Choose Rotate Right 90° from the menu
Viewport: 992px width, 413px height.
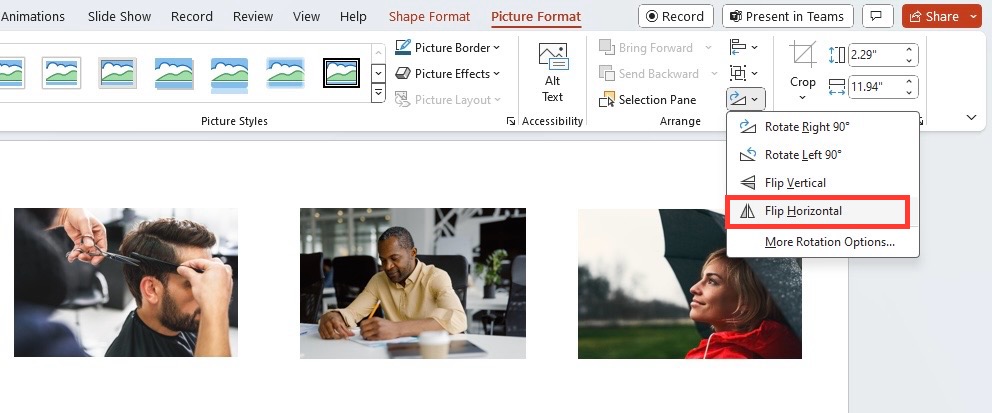(822, 126)
